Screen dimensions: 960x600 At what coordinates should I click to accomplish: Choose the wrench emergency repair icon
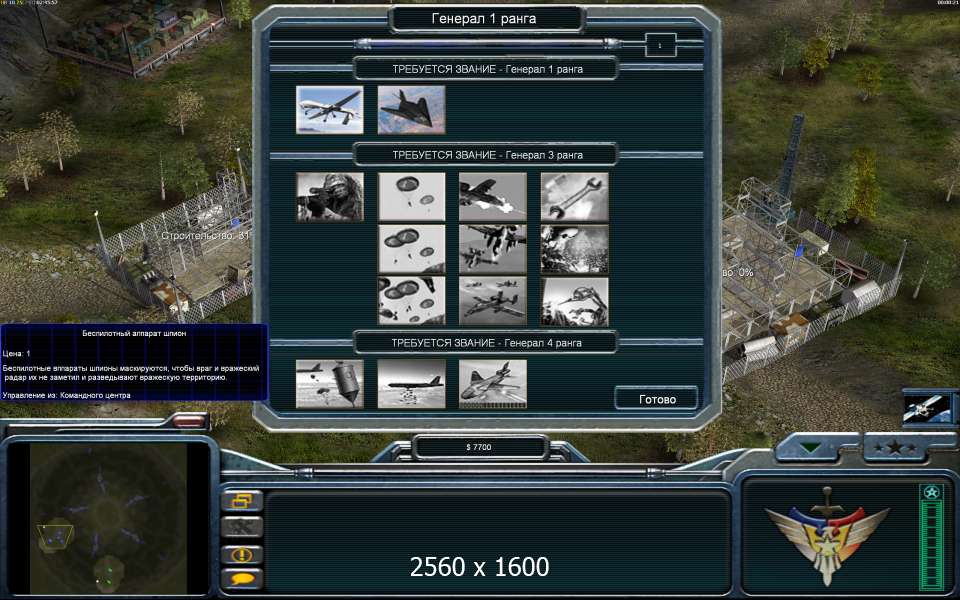(574, 197)
